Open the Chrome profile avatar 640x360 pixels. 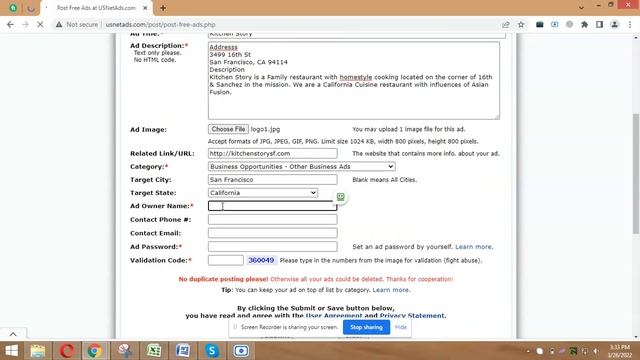pos(614,24)
